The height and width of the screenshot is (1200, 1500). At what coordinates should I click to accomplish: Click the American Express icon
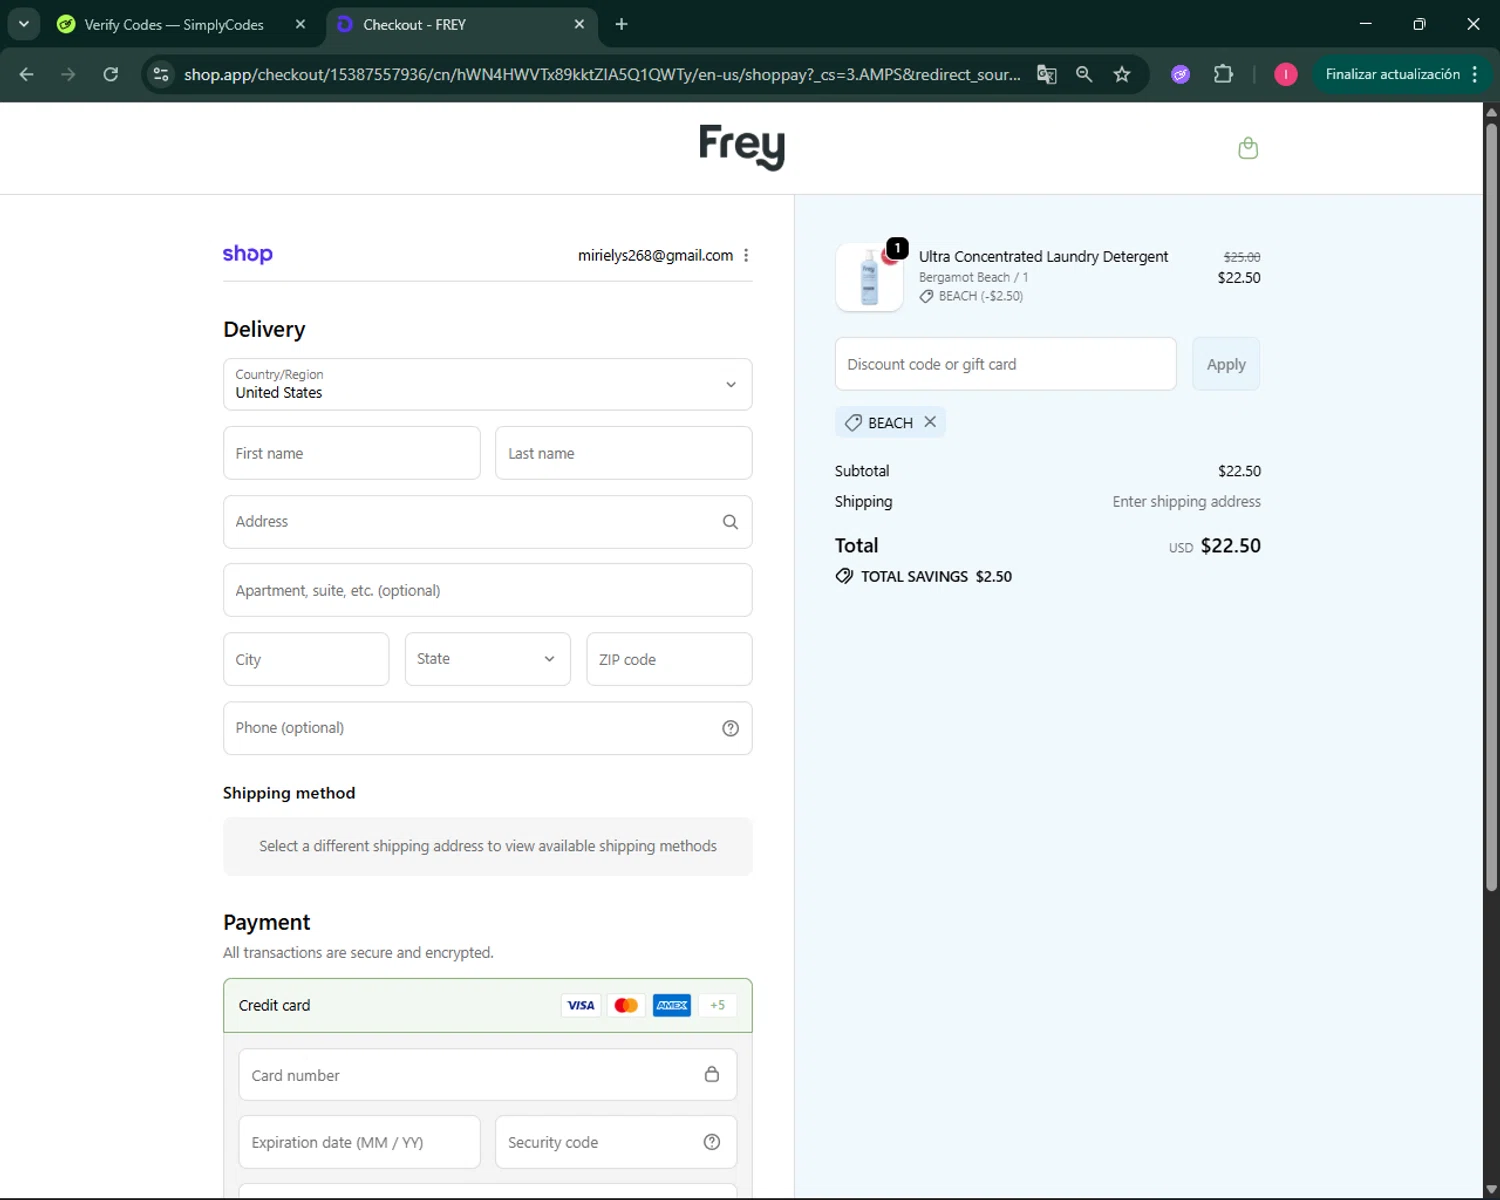(672, 1005)
